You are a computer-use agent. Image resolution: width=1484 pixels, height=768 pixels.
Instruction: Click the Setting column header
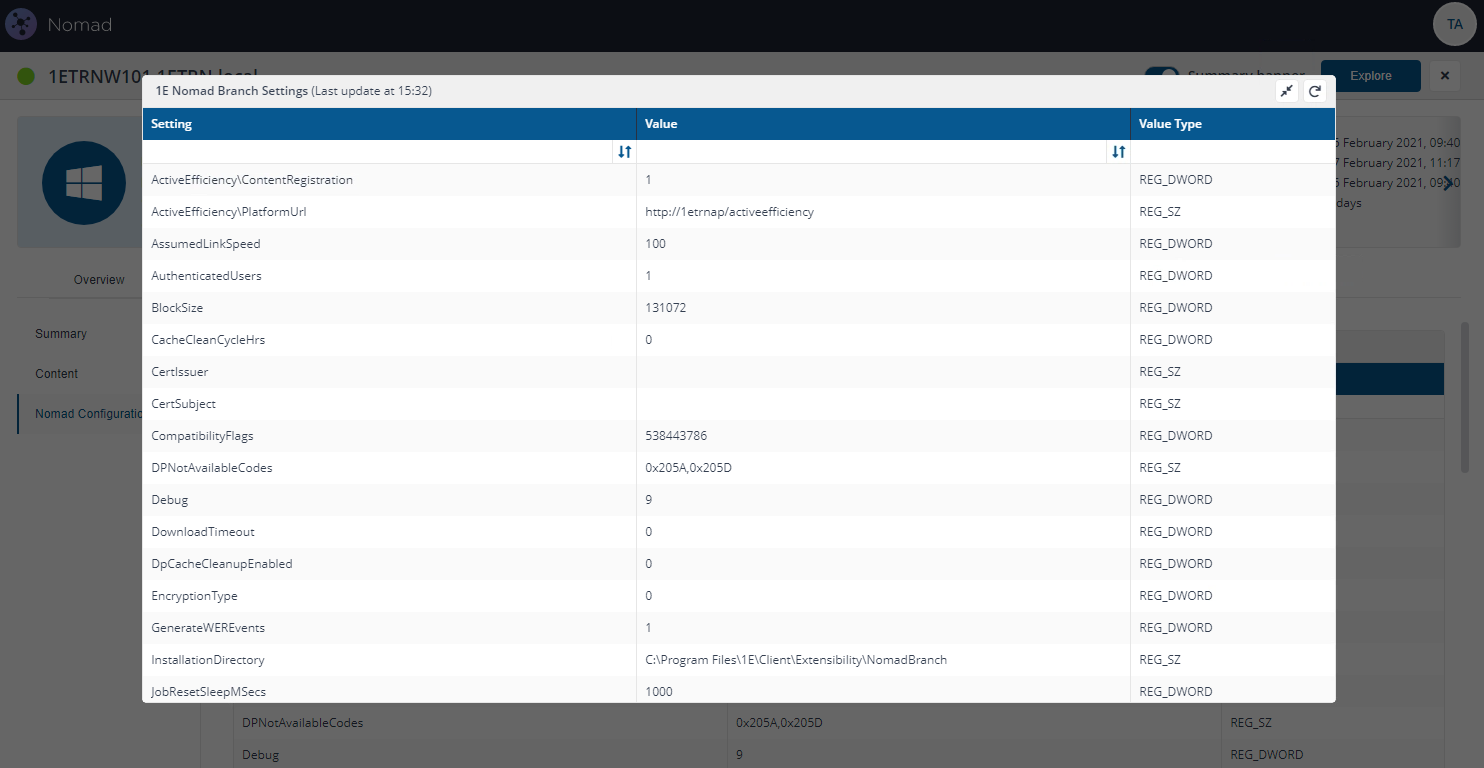click(x=389, y=124)
